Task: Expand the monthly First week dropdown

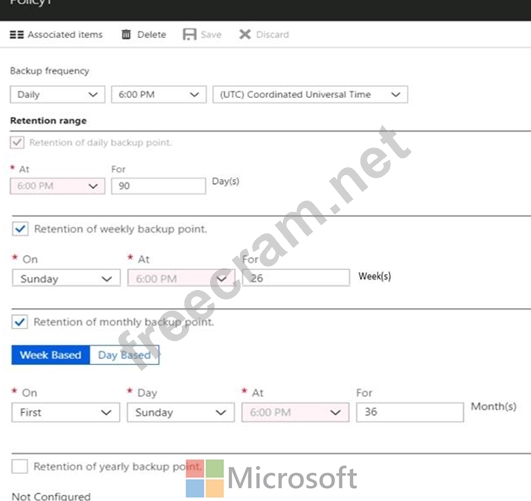Action: [66, 412]
